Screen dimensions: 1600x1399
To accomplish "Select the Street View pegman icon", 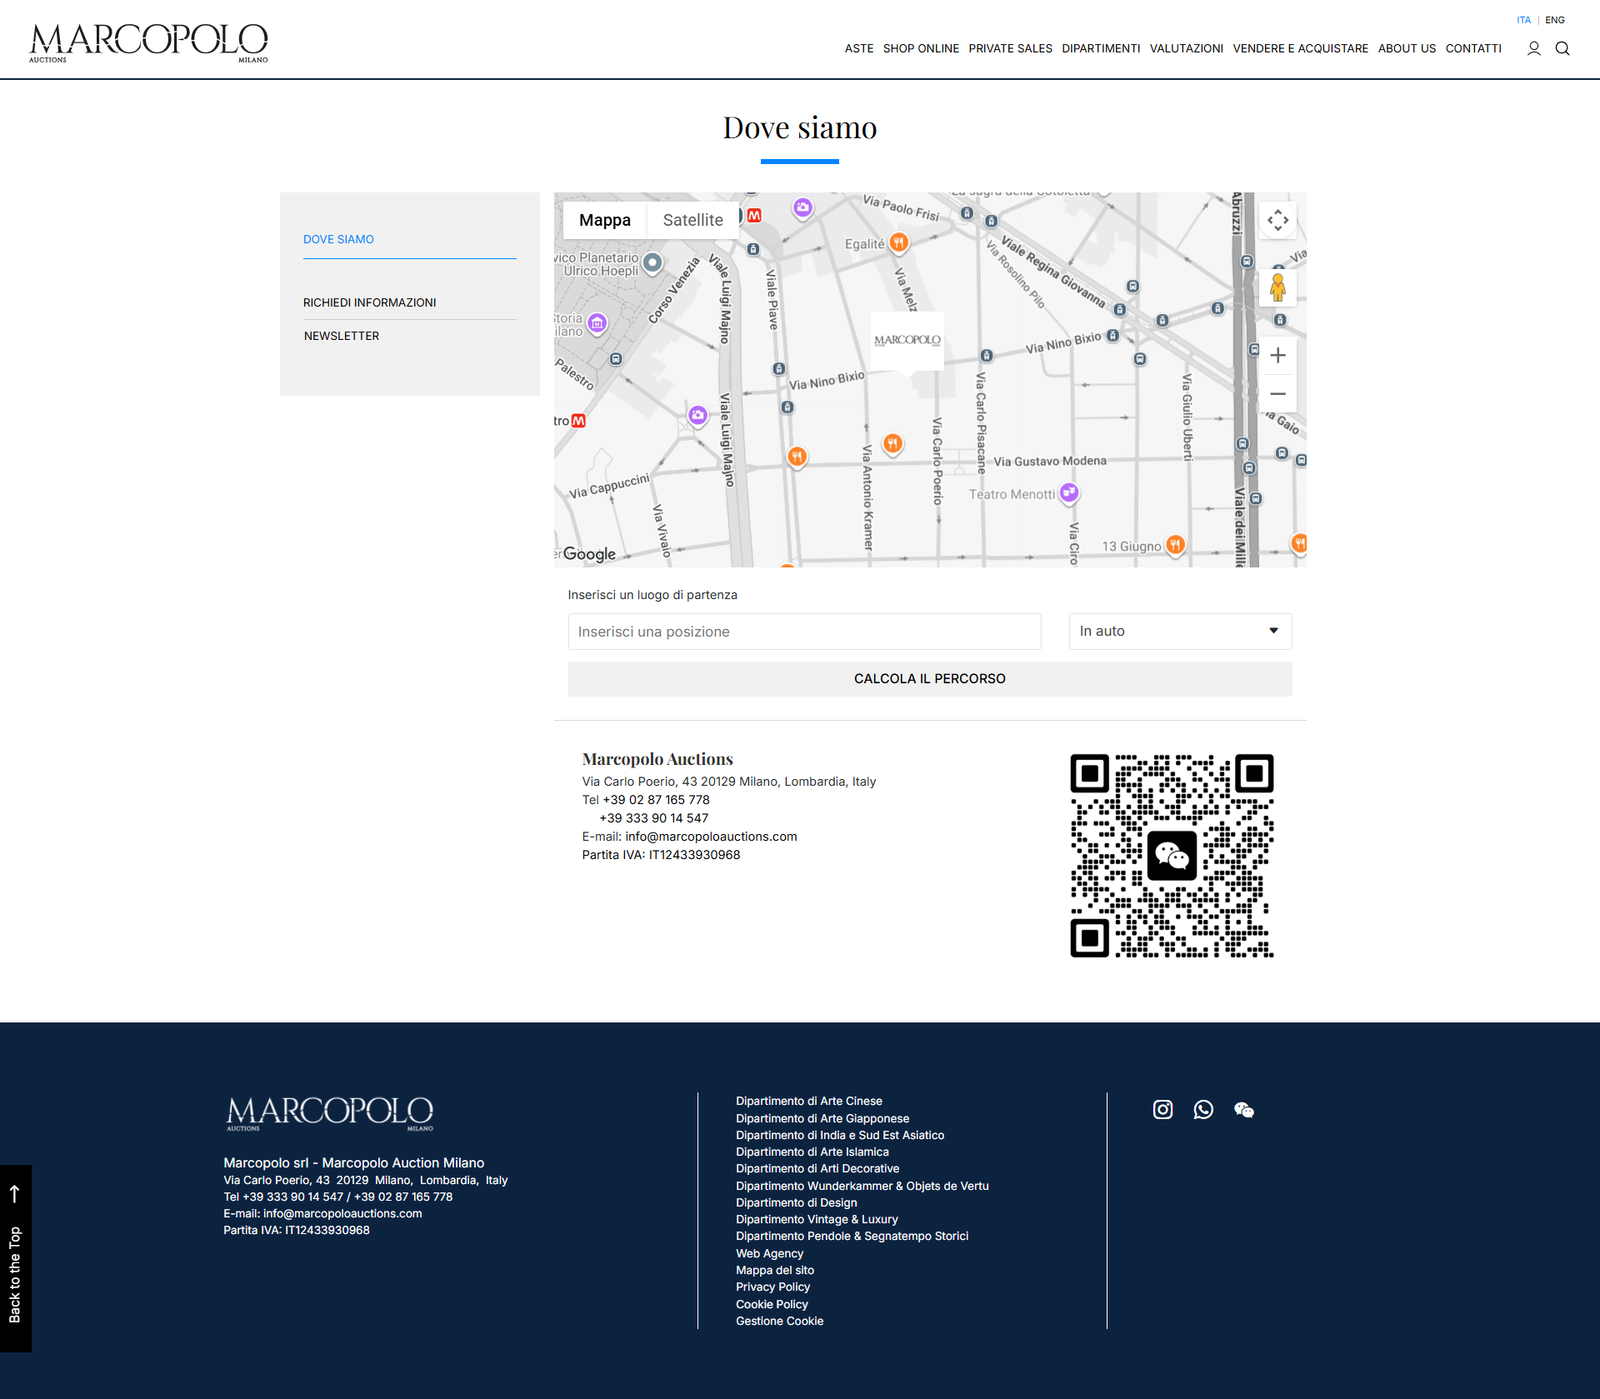I will (x=1278, y=288).
